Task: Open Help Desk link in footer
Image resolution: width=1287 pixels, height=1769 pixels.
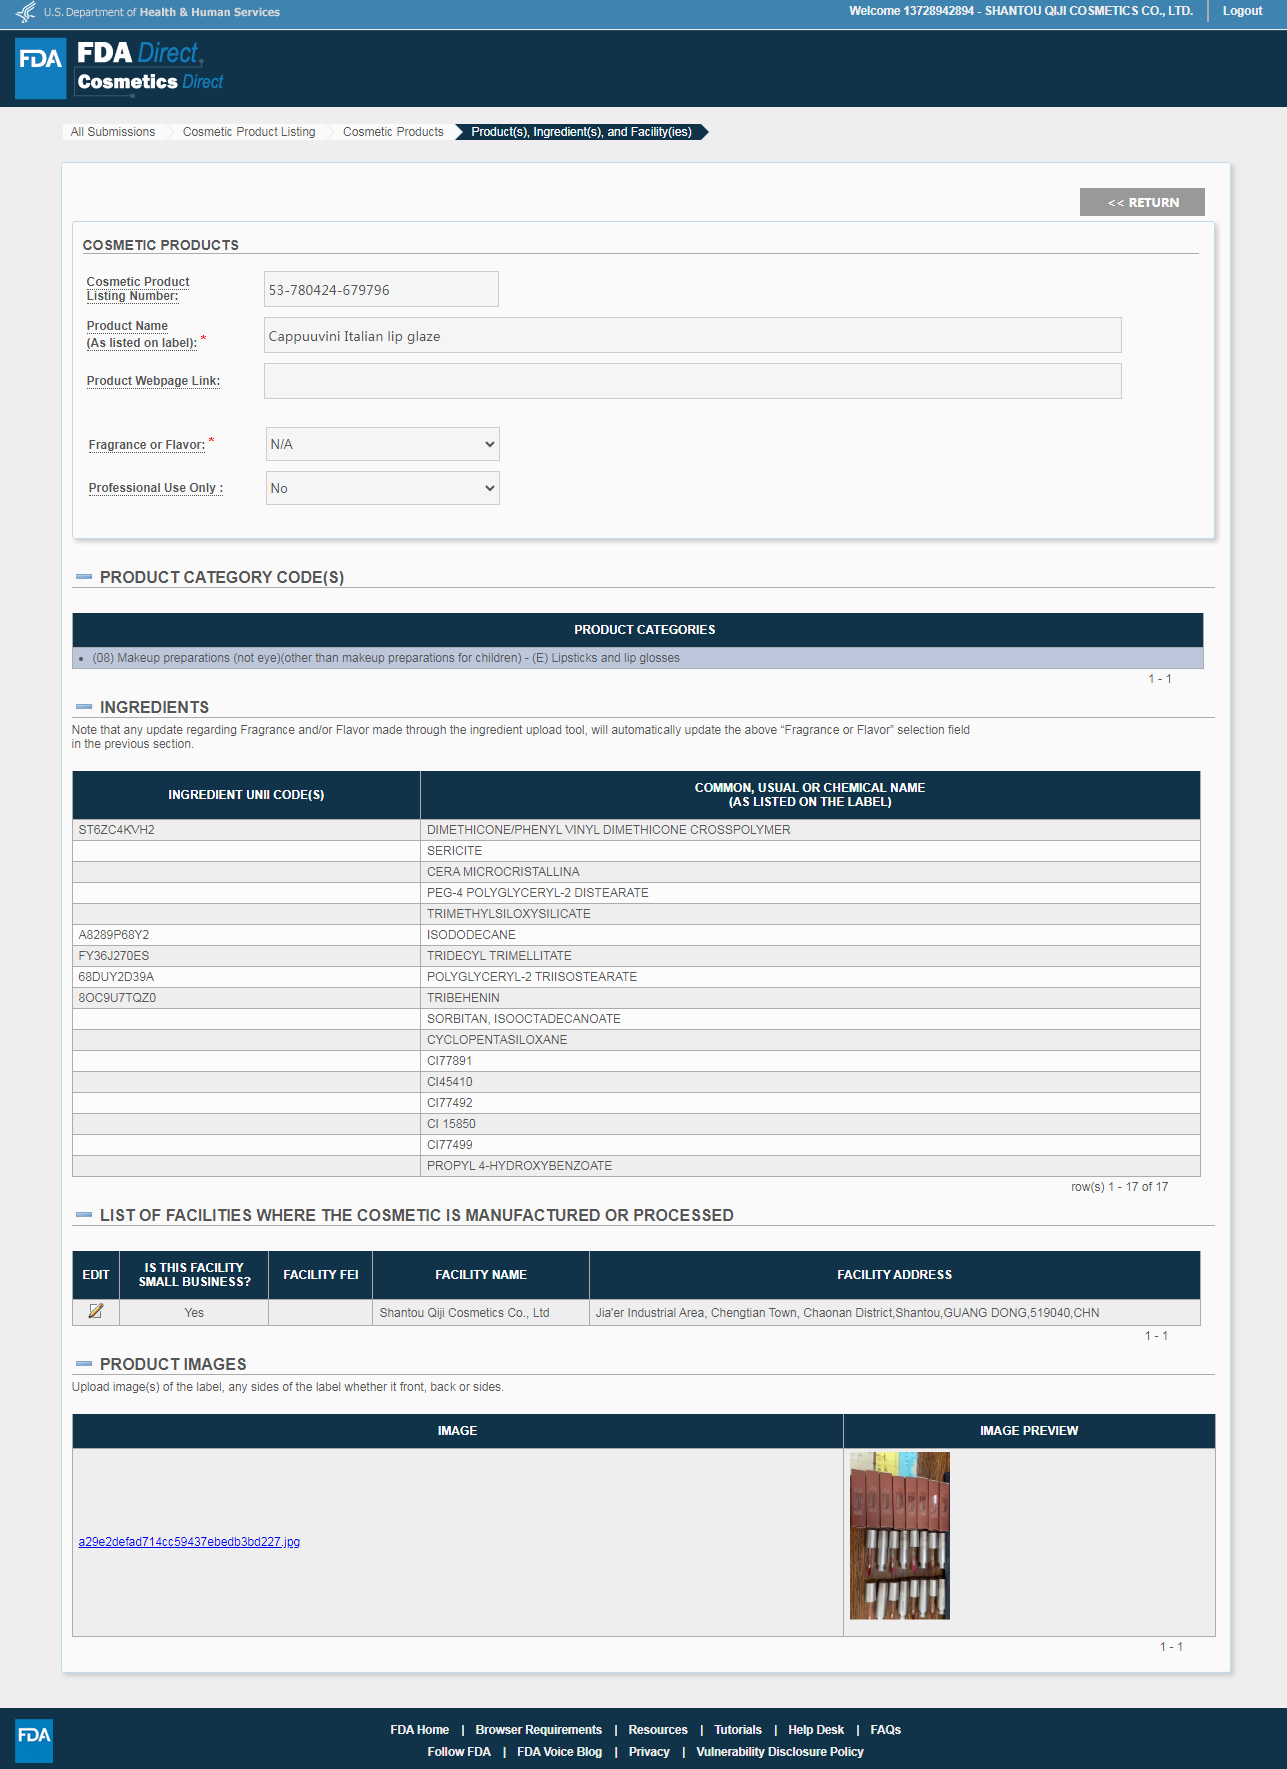Action: pyautogui.click(x=815, y=1730)
